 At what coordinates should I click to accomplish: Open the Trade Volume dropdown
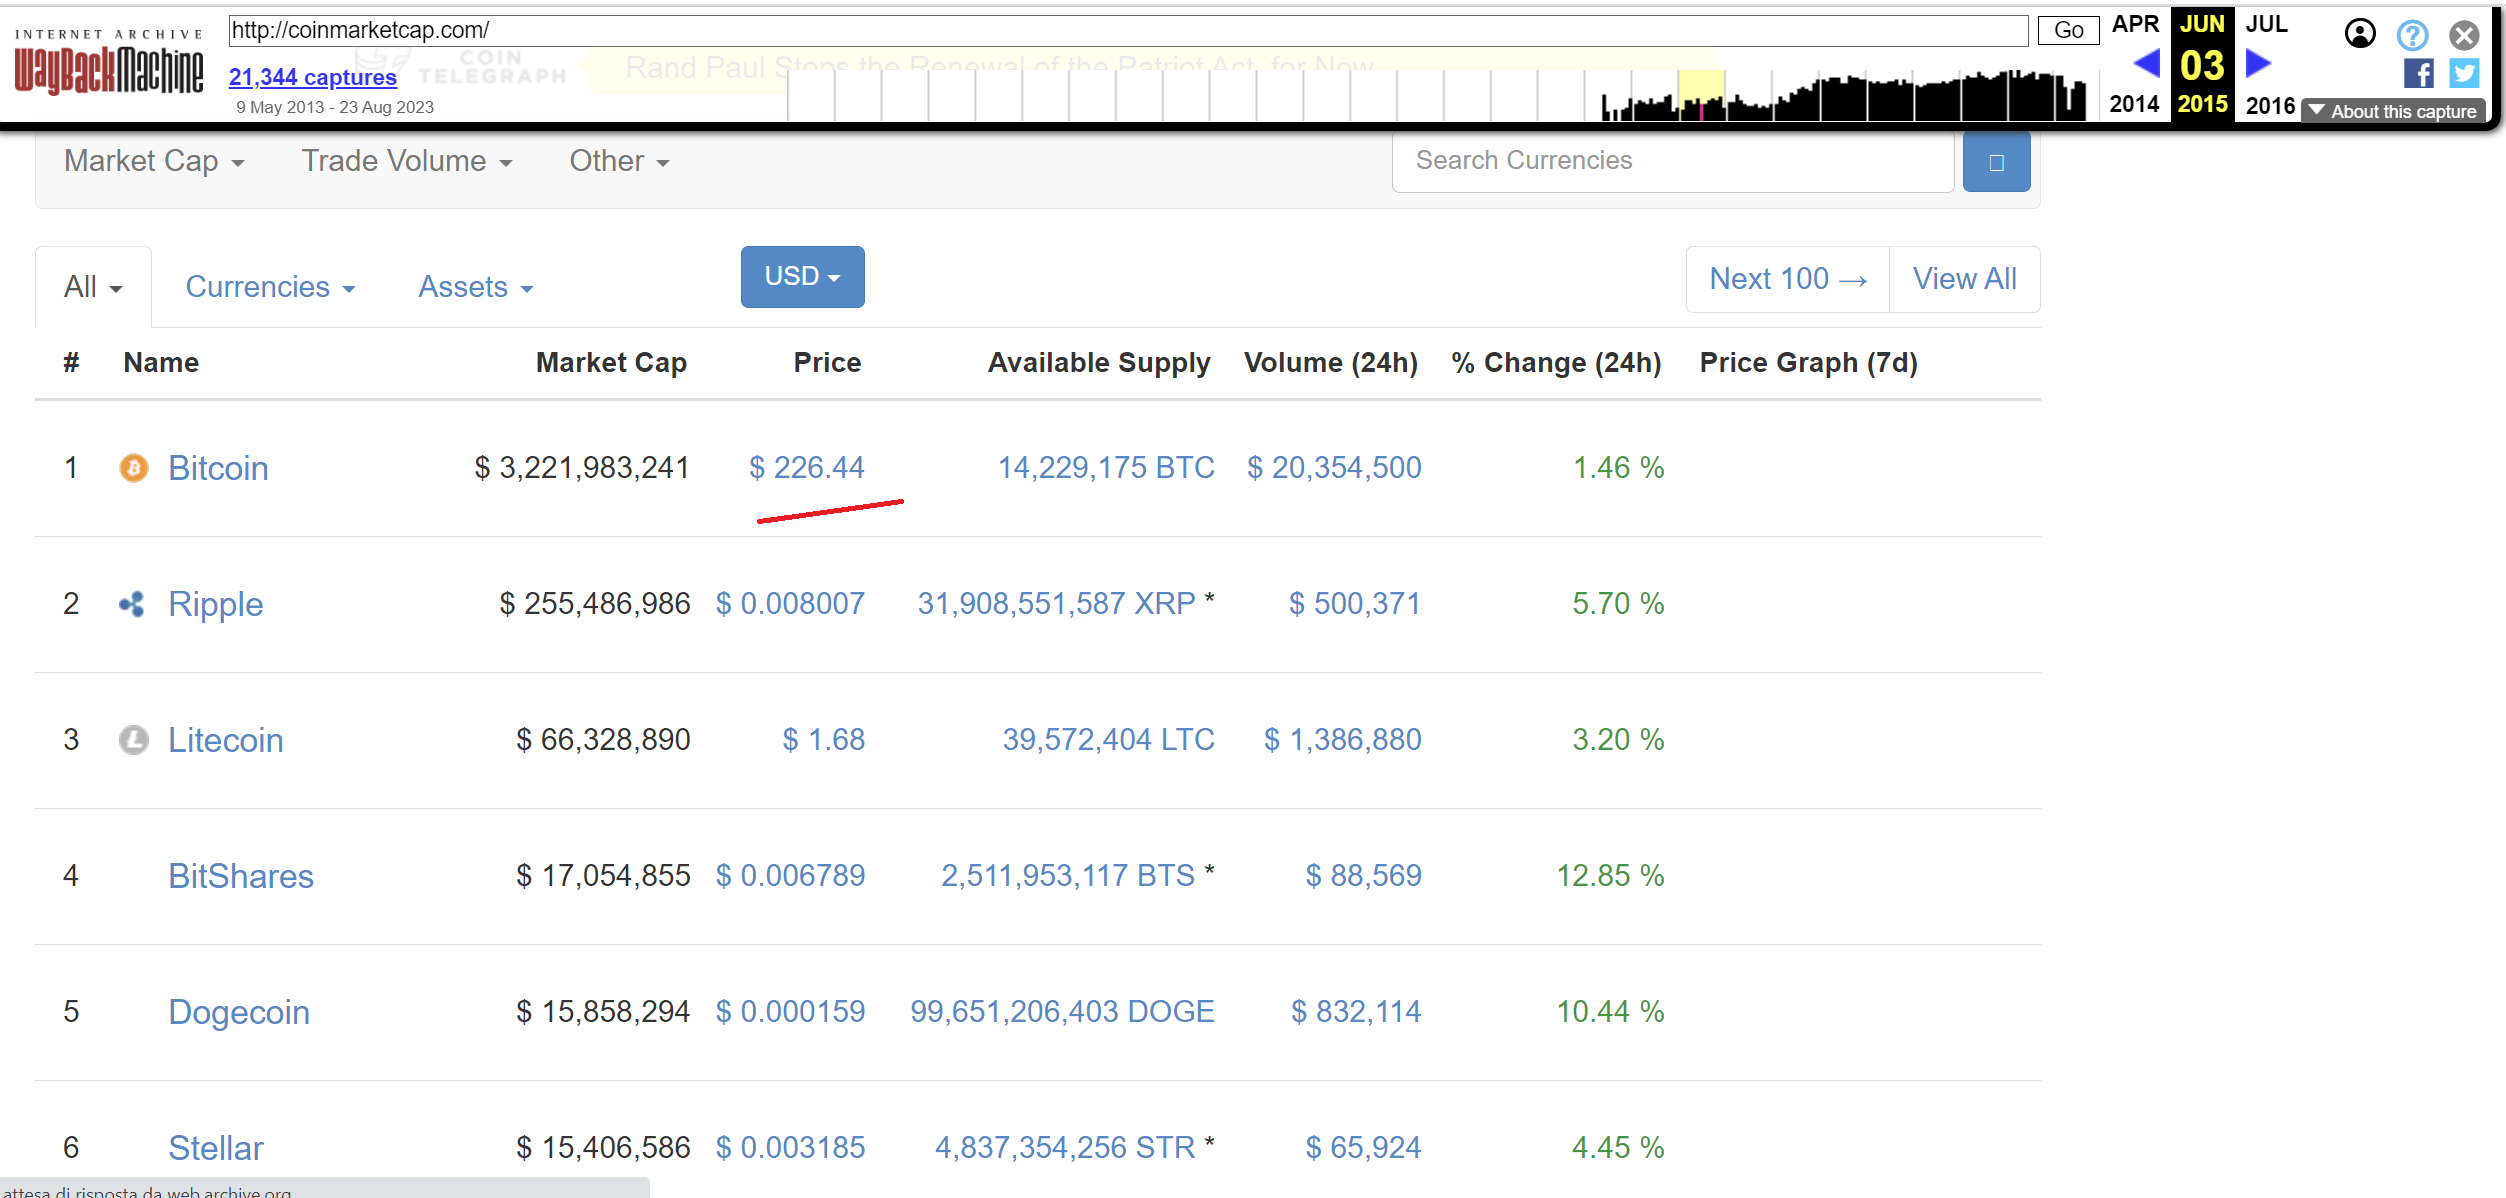tap(406, 161)
